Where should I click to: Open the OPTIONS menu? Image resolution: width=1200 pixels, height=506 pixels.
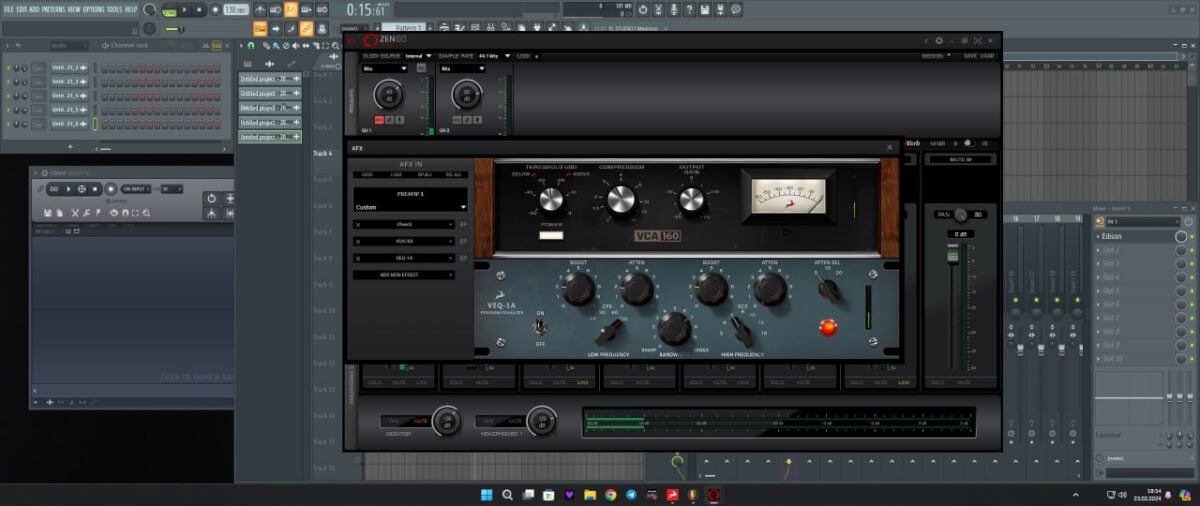coord(93,9)
